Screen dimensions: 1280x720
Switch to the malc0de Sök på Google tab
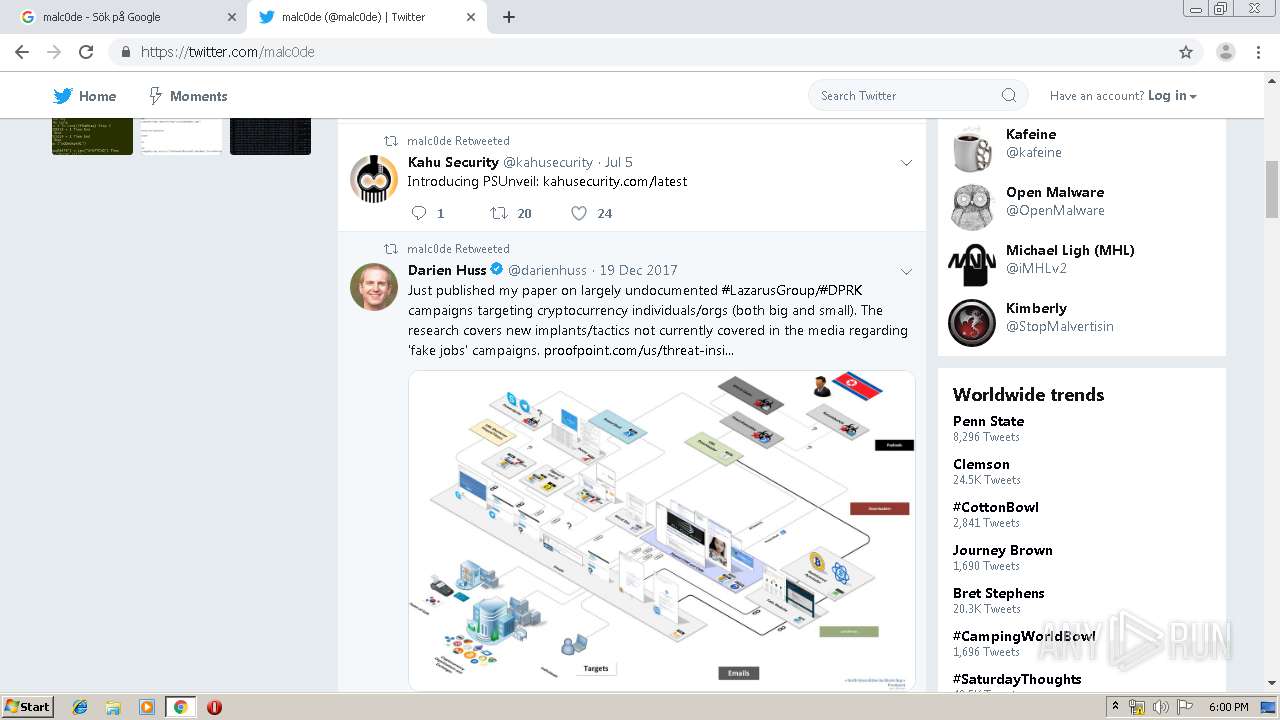(126, 17)
